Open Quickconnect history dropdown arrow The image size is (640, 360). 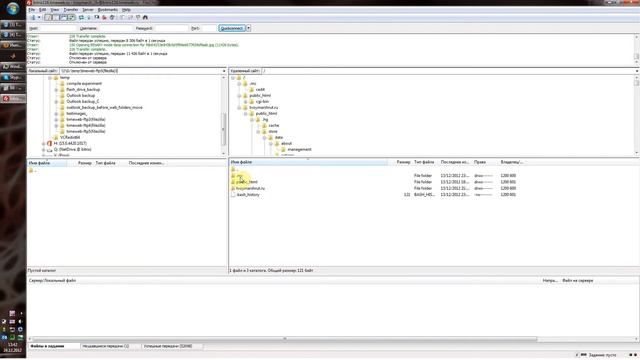click(248, 28)
